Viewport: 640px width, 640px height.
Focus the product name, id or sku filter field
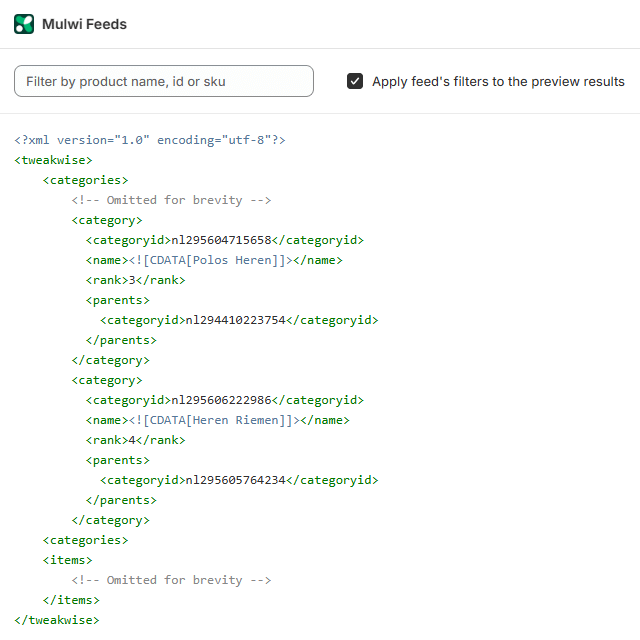164,81
